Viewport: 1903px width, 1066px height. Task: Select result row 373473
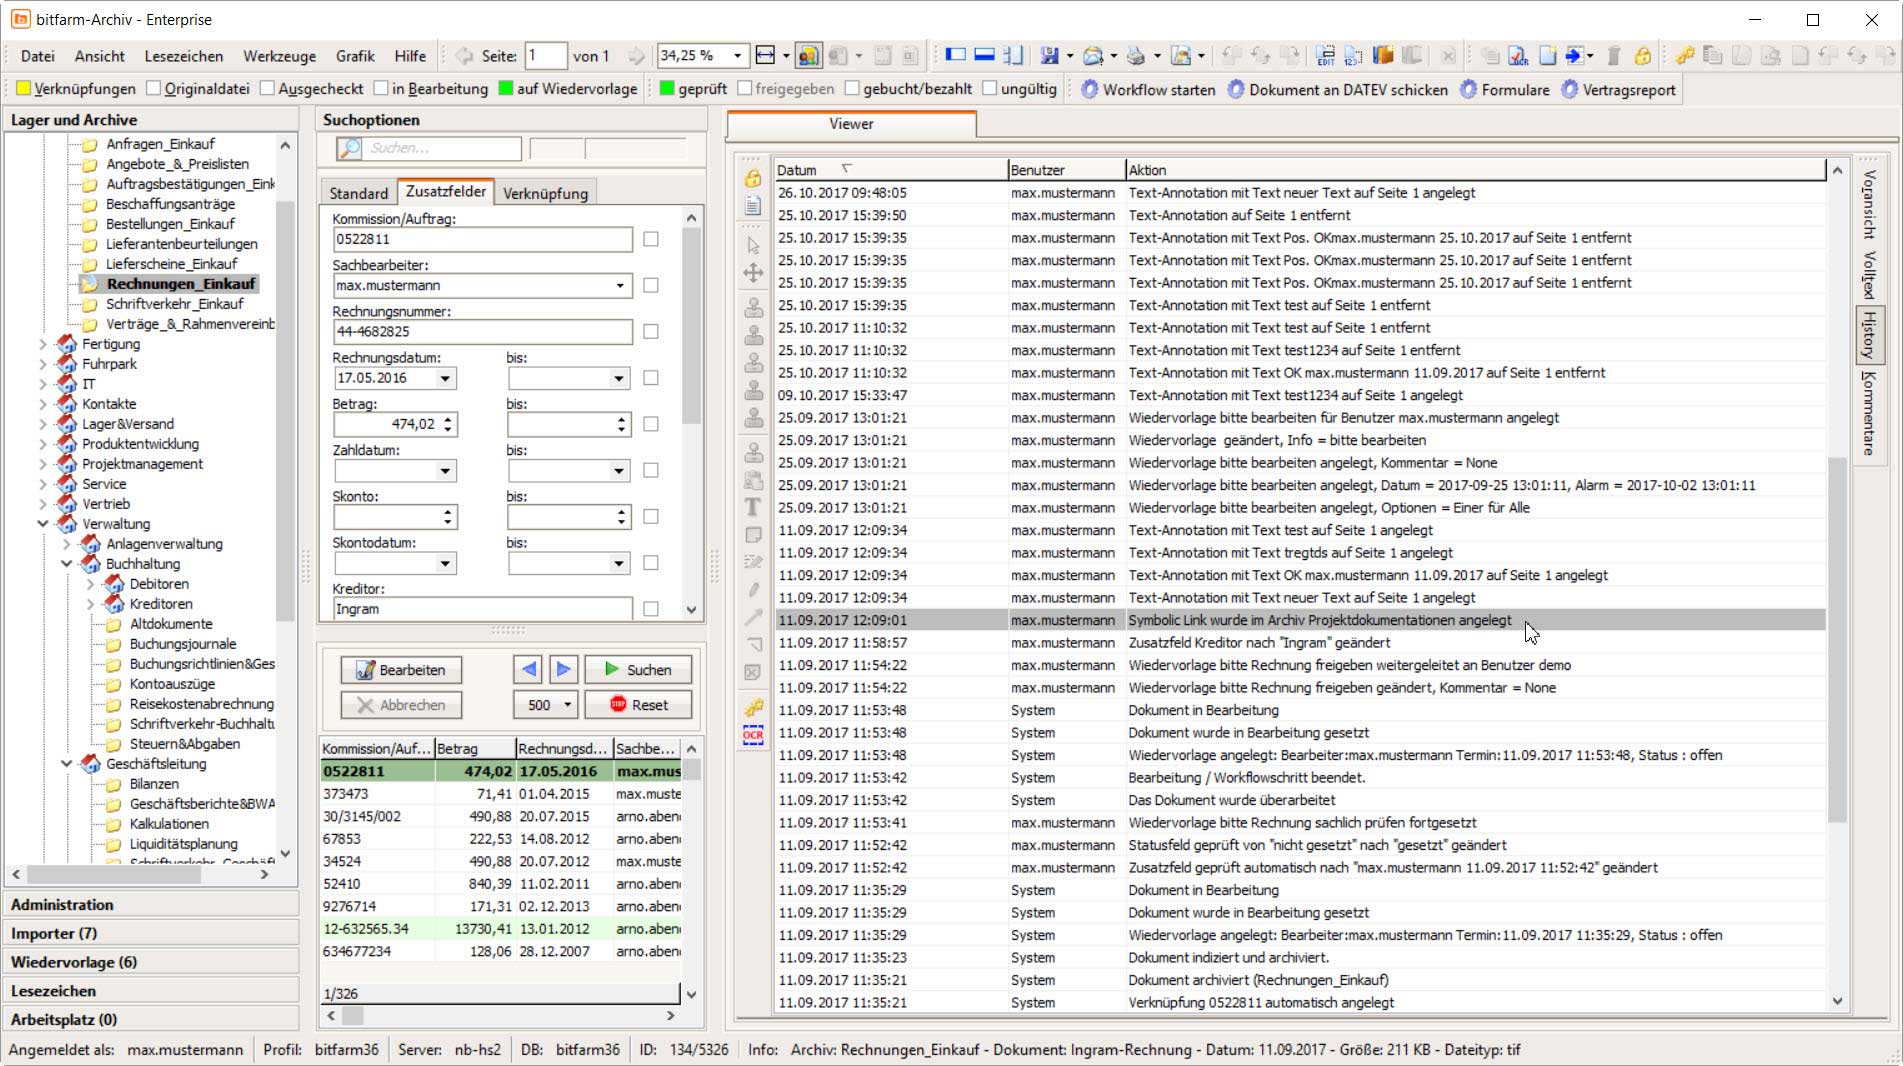click(500, 794)
